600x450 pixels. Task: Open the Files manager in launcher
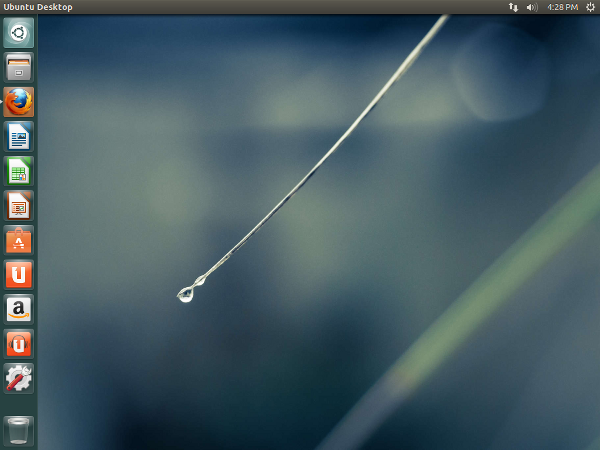(18, 67)
